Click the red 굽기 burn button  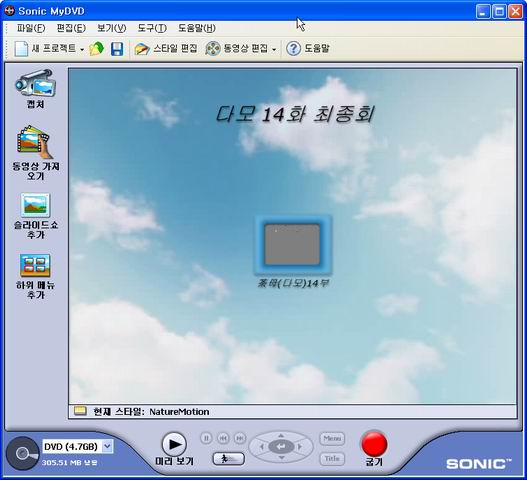(x=374, y=444)
